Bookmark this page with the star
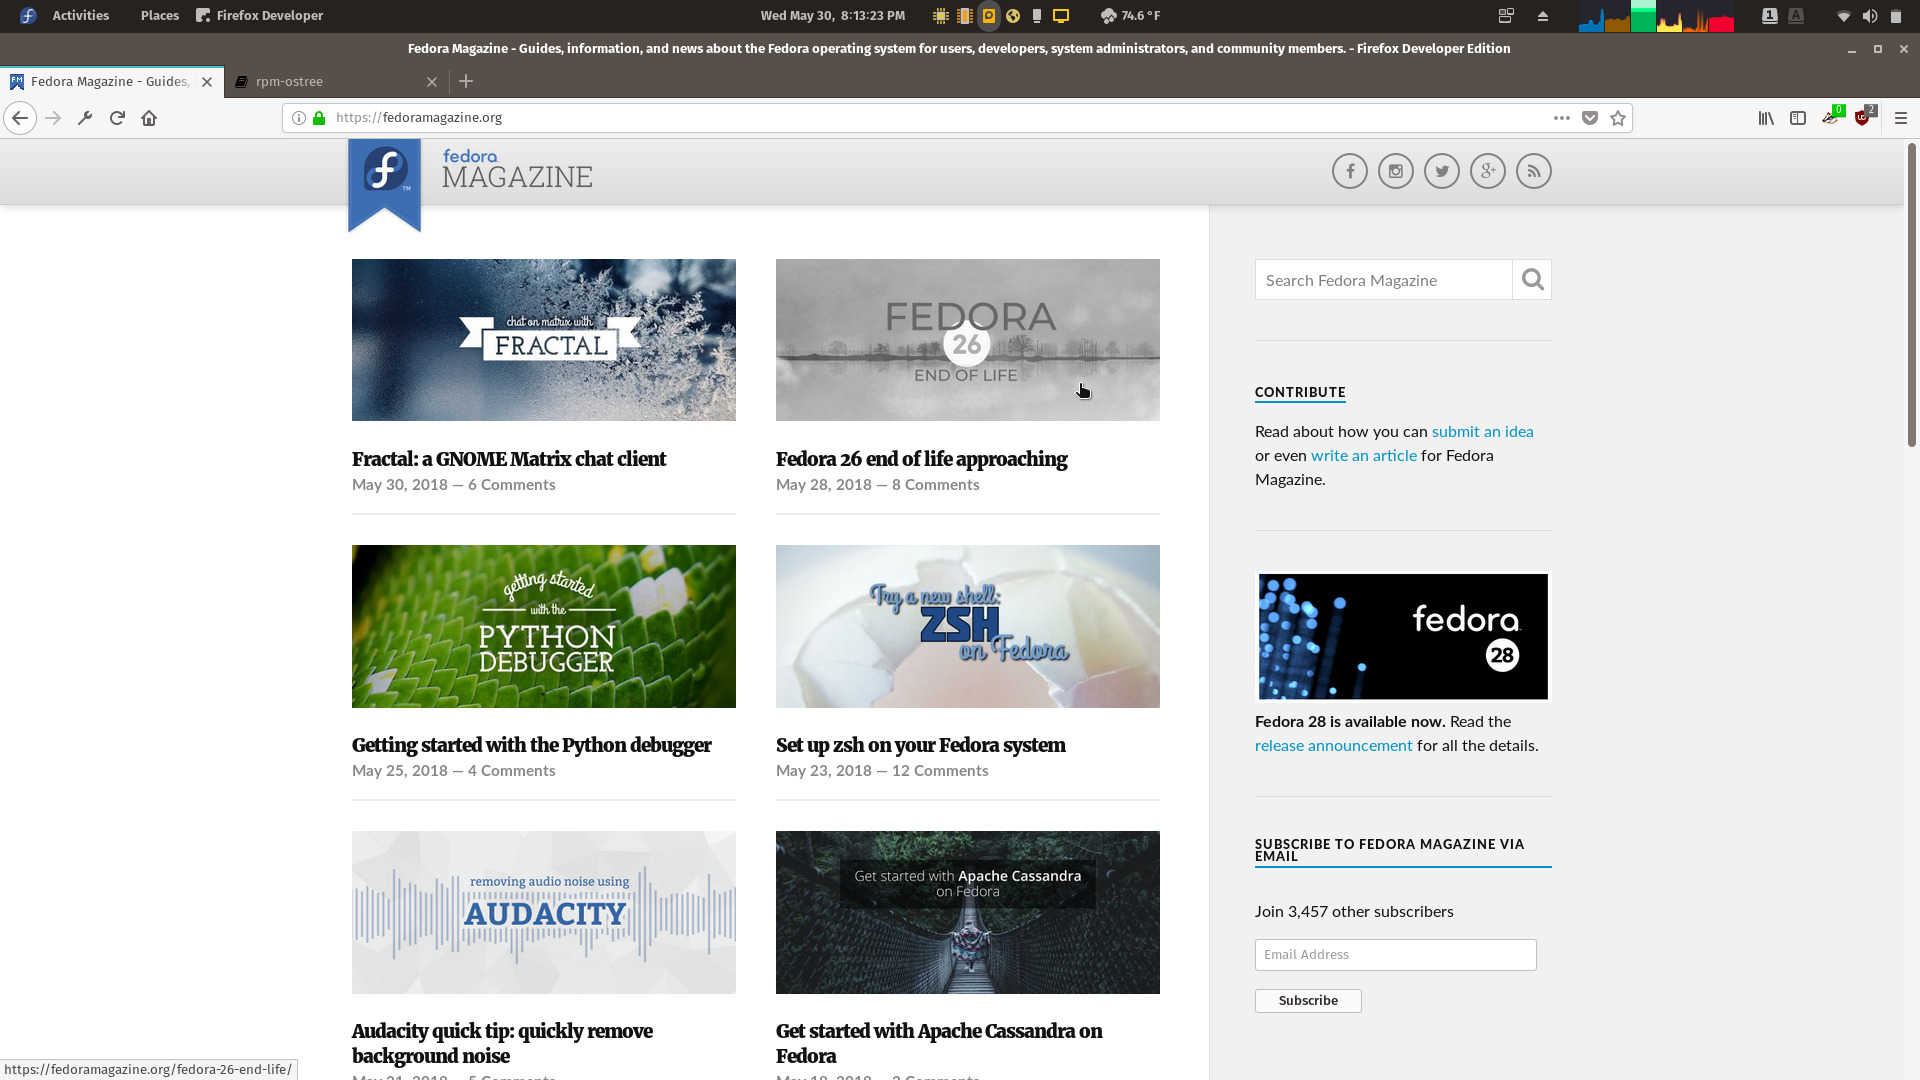This screenshot has height=1080, width=1920. [x=1618, y=118]
